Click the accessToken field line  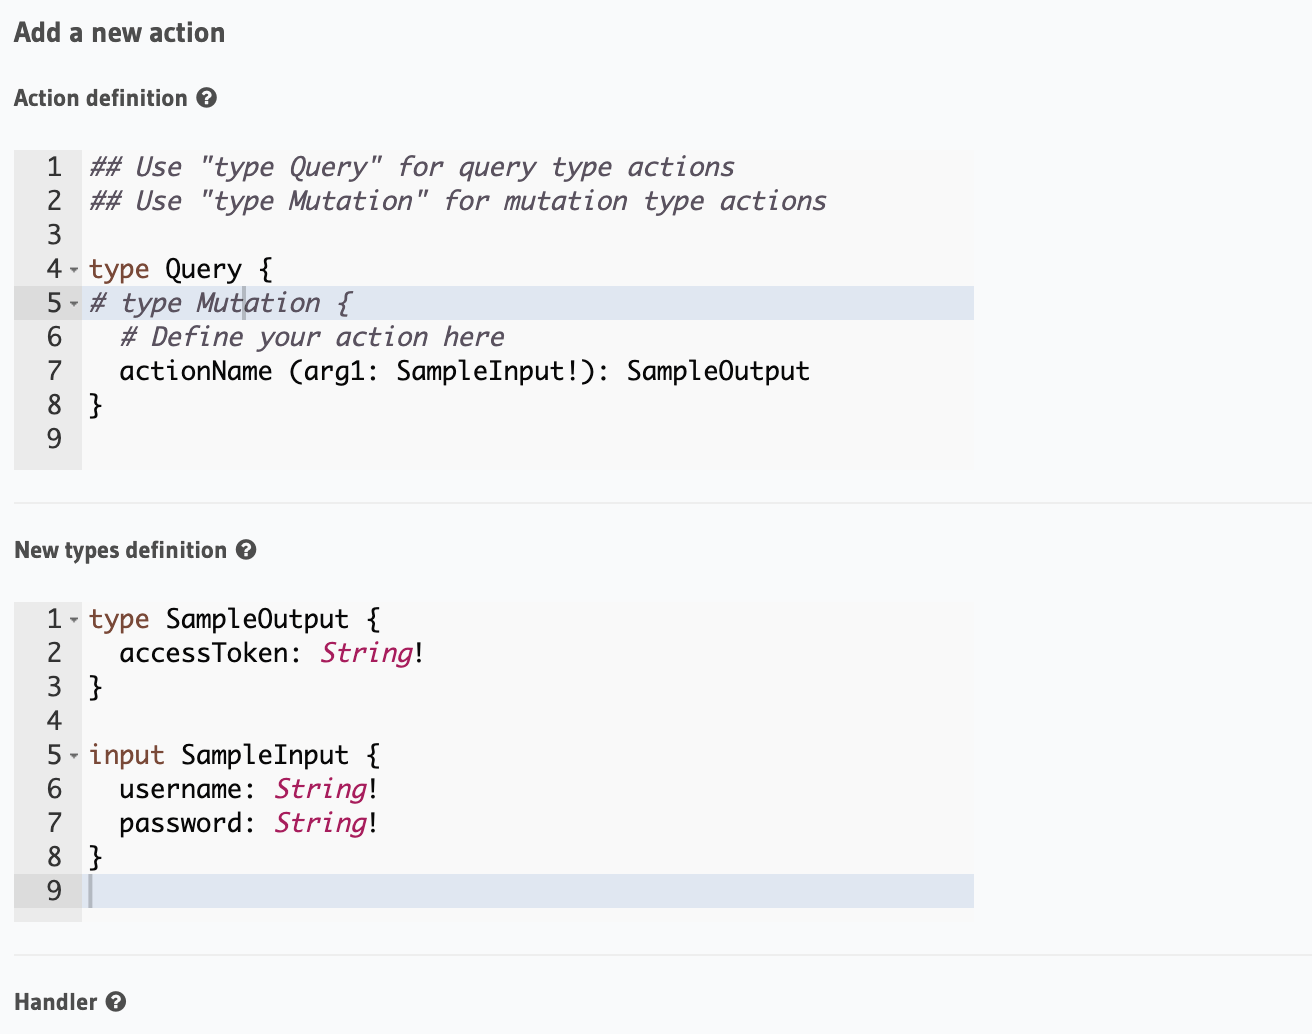pyautogui.click(x=270, y=652)
